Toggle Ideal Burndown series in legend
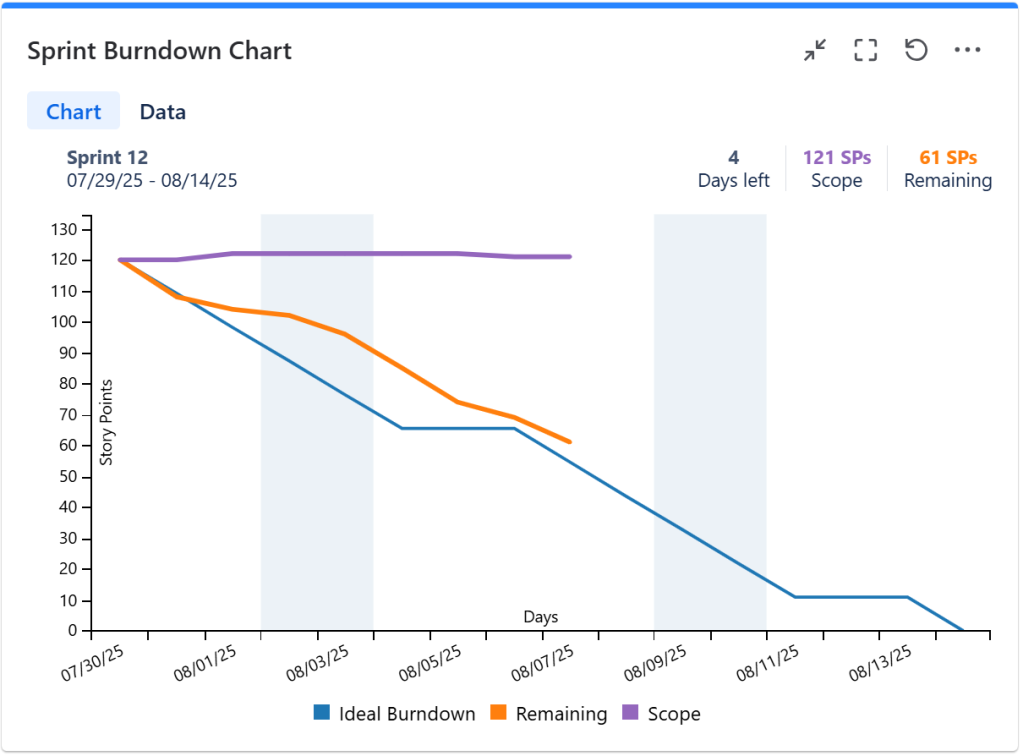The image size is (1023, 756). click(395, 714)
